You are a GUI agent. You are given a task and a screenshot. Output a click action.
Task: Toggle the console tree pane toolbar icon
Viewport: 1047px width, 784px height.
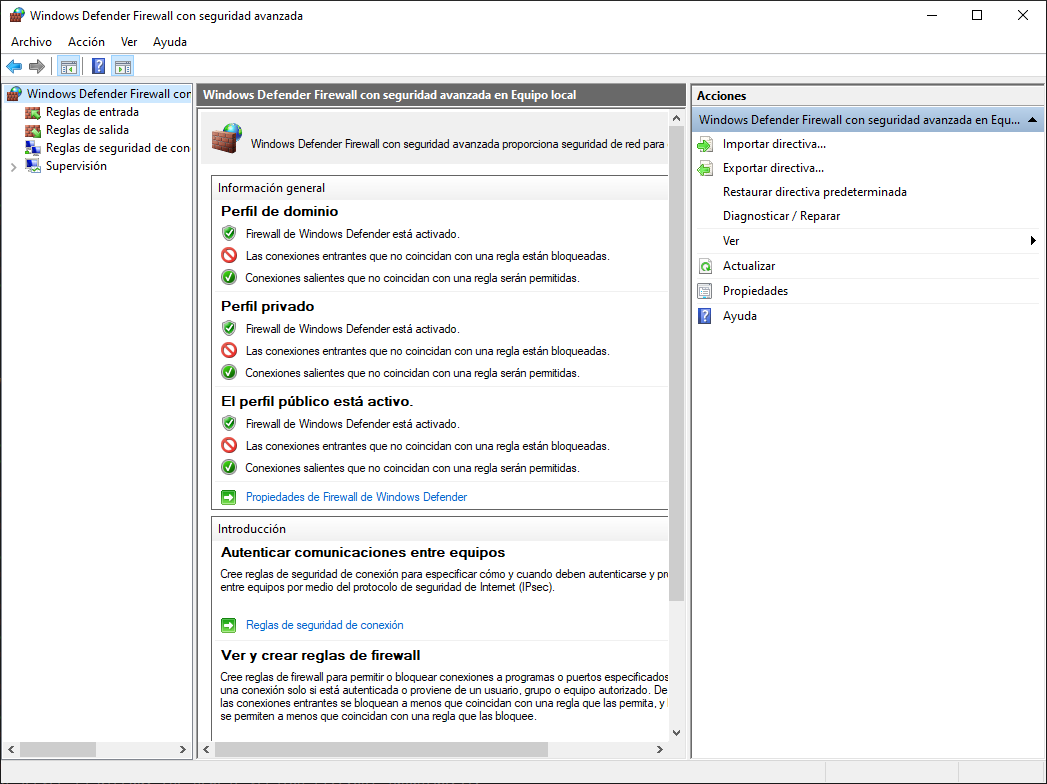[x=69, y=66]
